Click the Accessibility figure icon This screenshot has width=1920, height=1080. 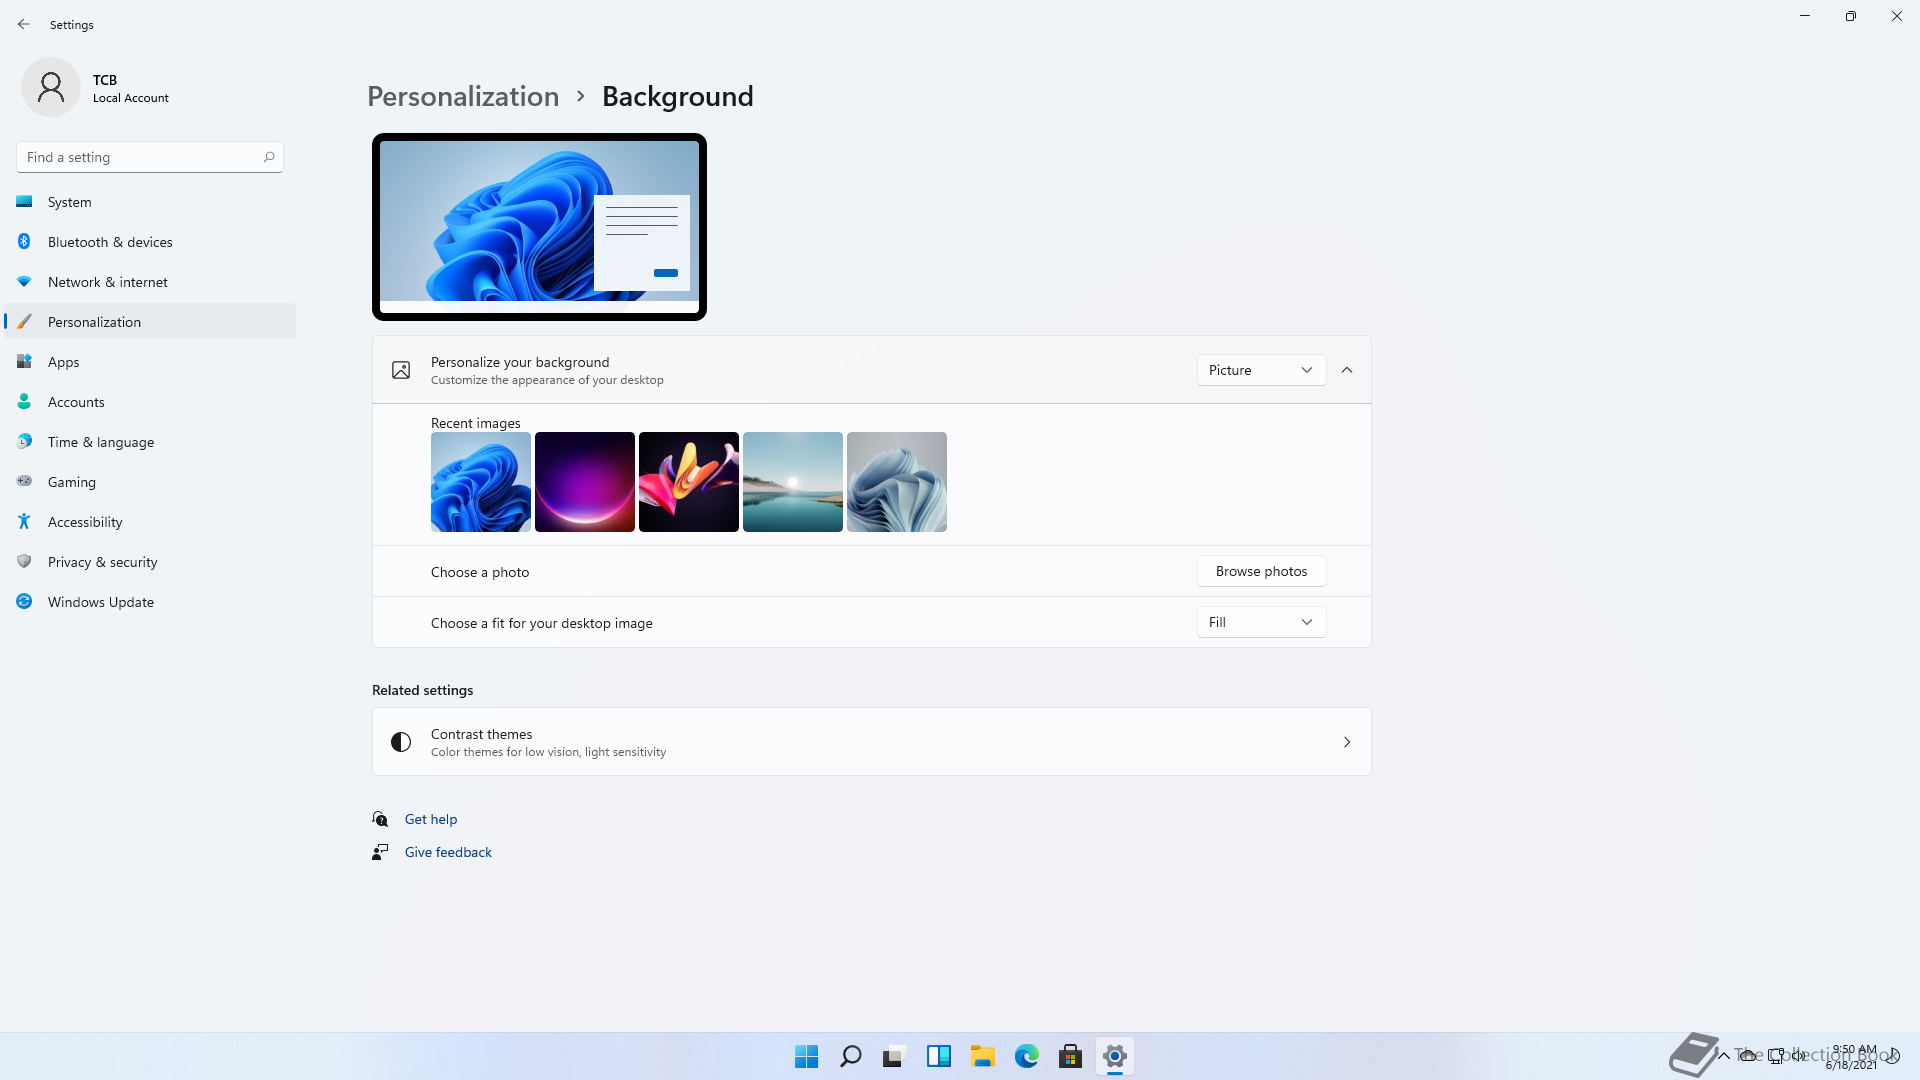tap(24, 522)
